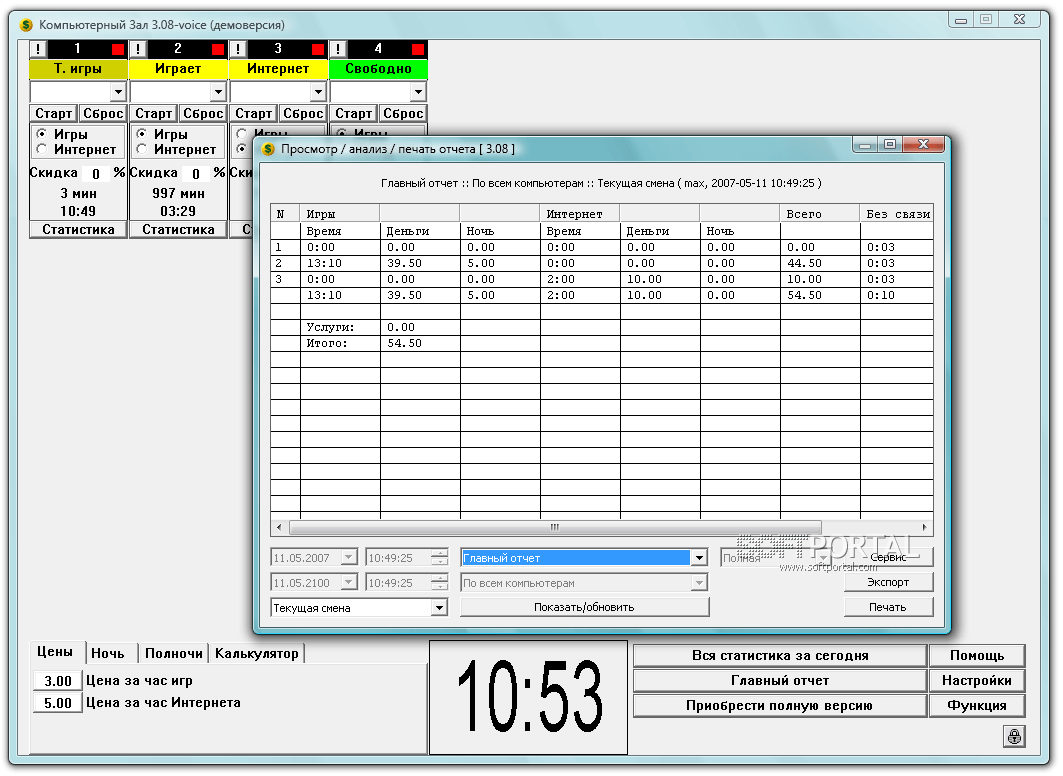Select Игры radio button for computer 2
The image size is (1063, 776).
click(x=141, y=134)
